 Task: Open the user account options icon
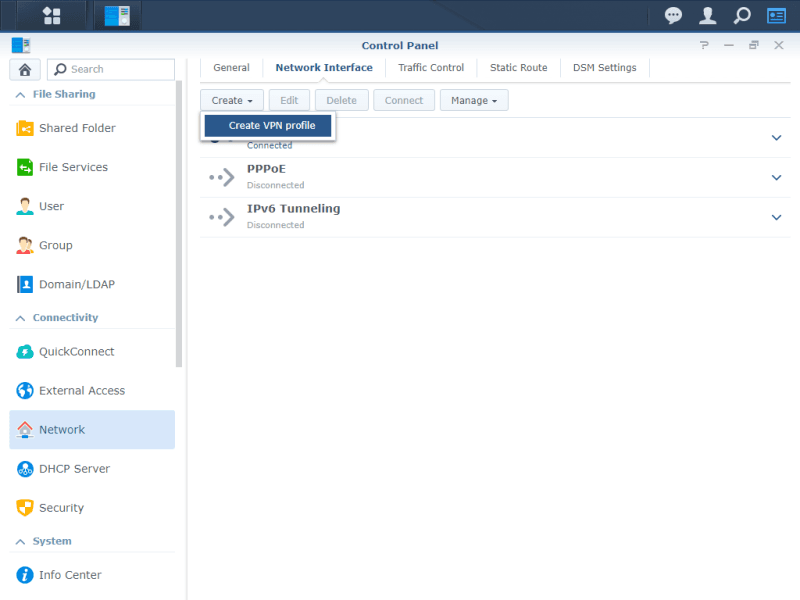(707, 15)
